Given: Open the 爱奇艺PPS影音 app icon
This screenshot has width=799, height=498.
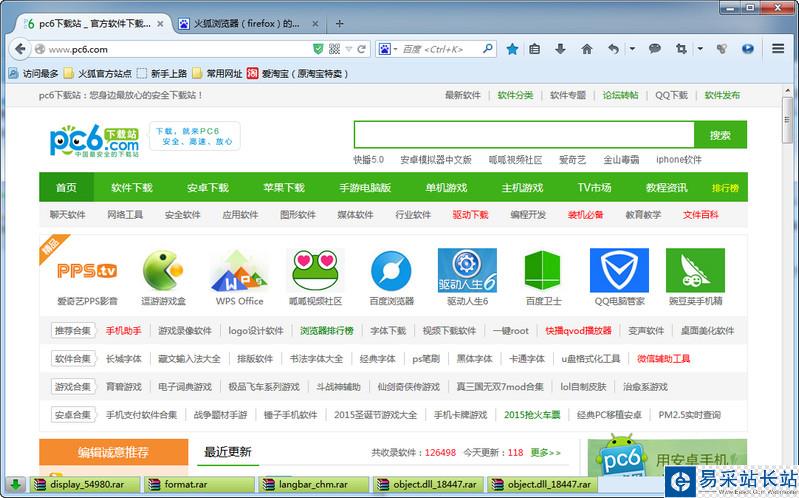Looking at the screenshot, I should tap(87, 270).
